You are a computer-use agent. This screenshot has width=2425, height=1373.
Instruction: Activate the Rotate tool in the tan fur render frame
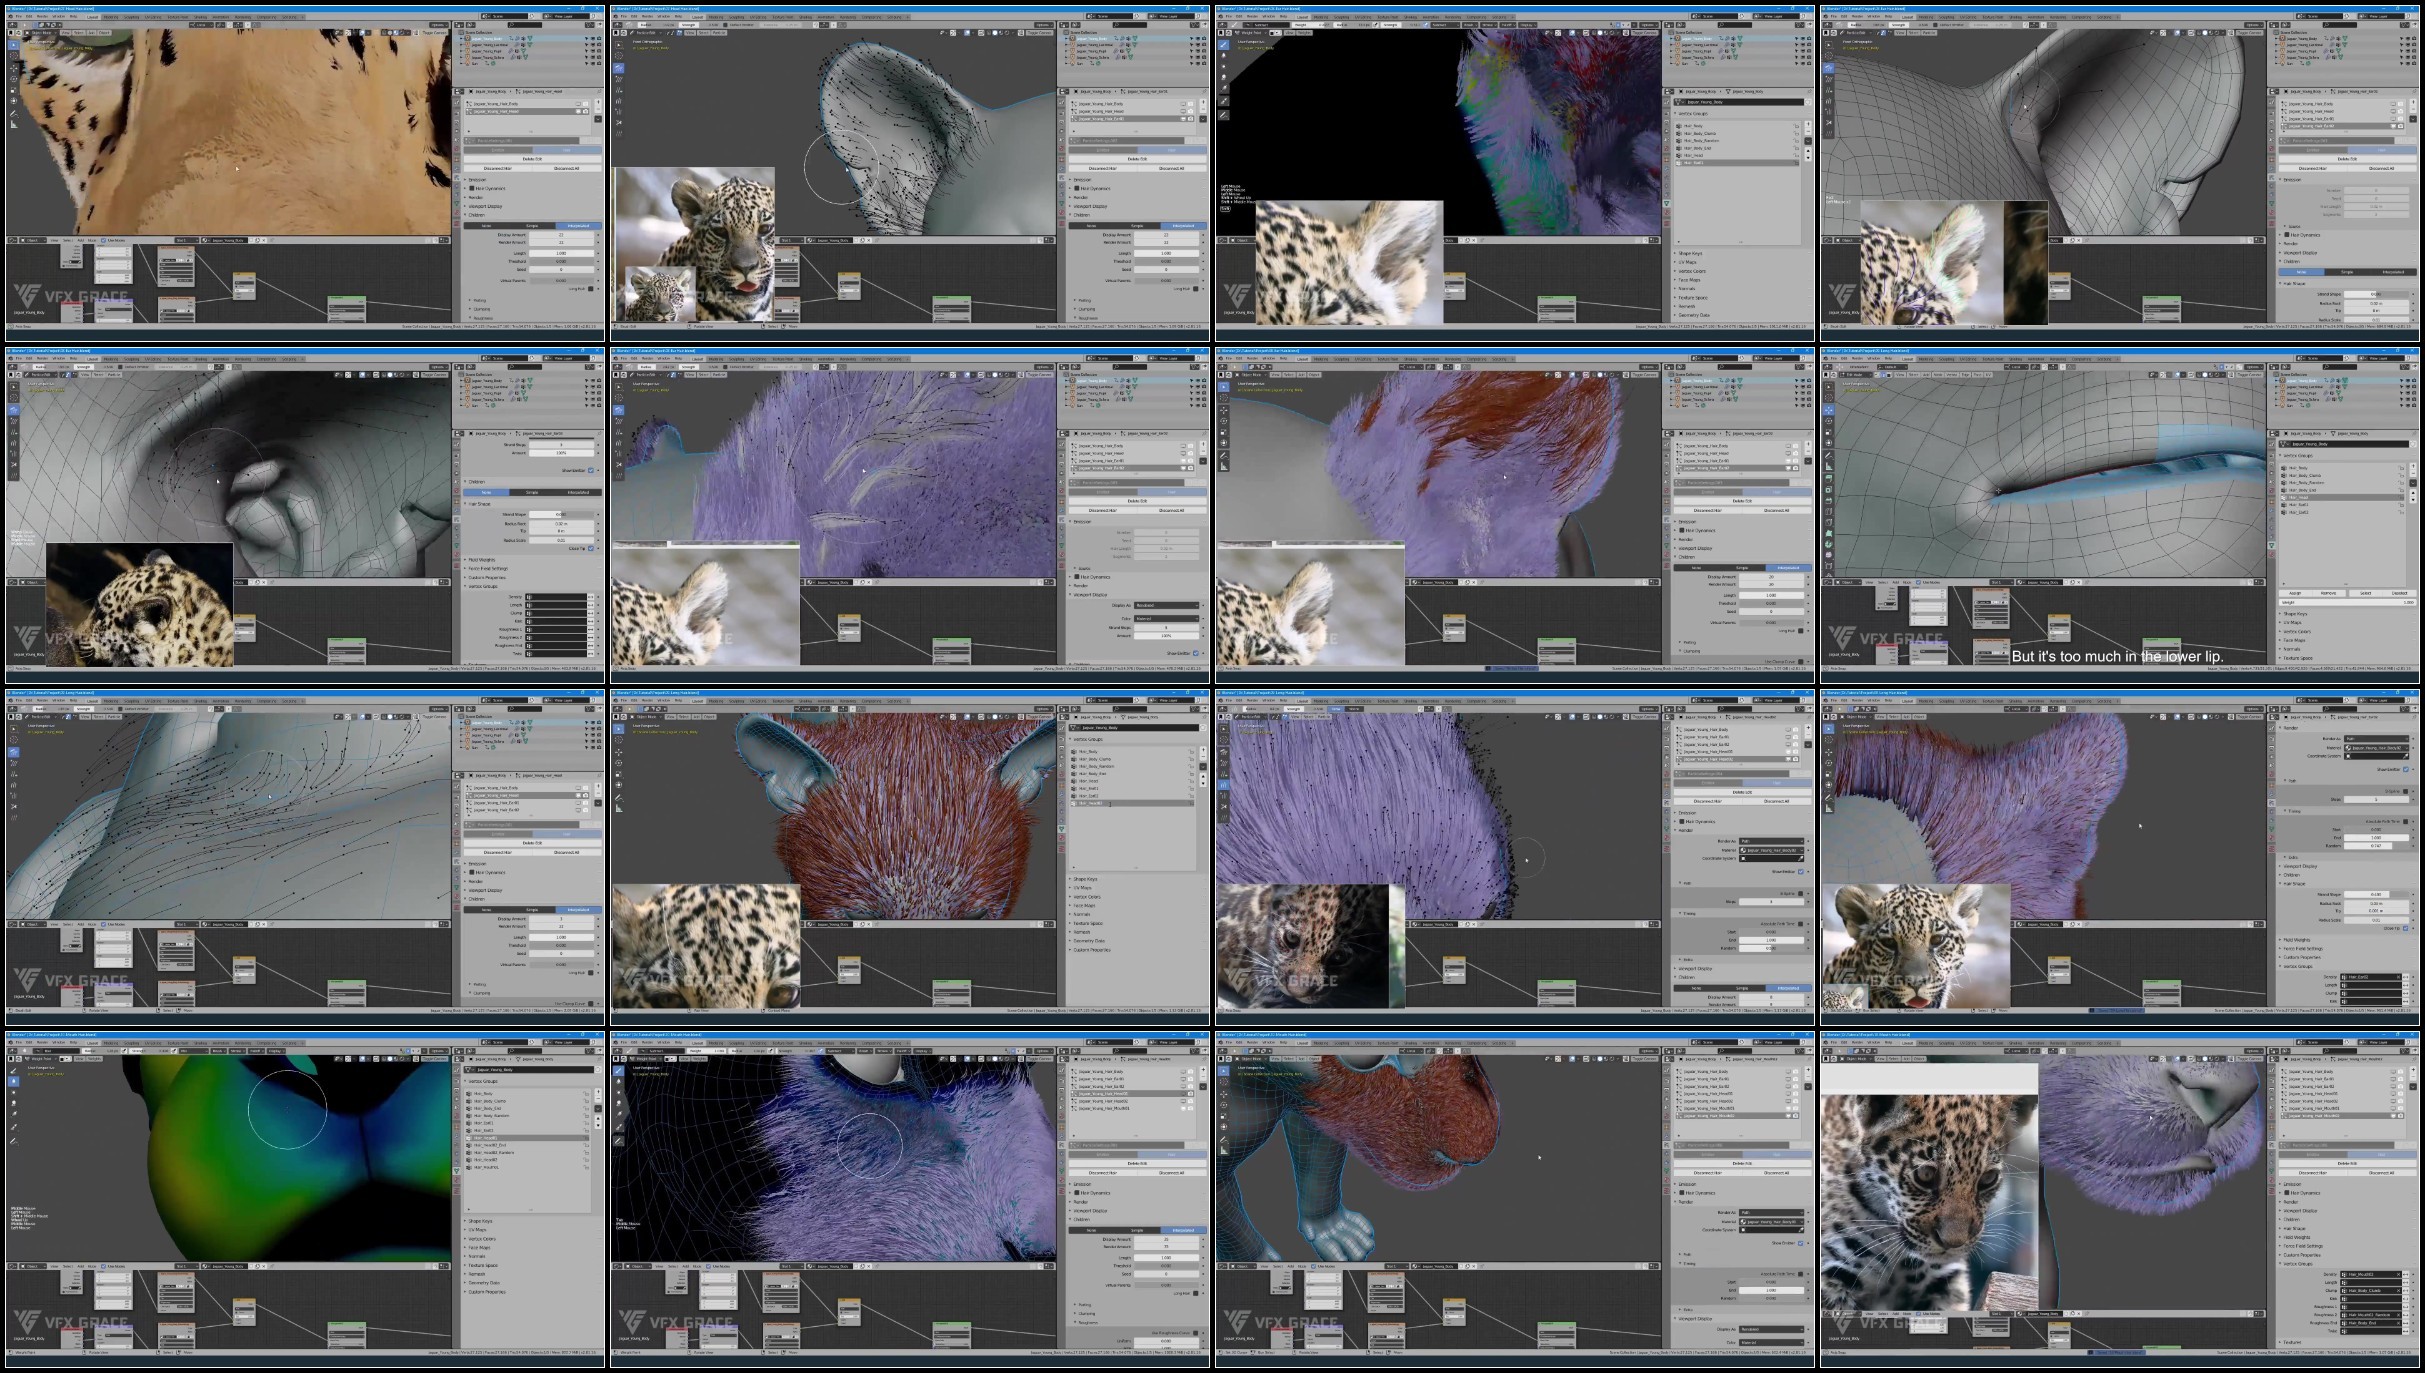(13, 79)
